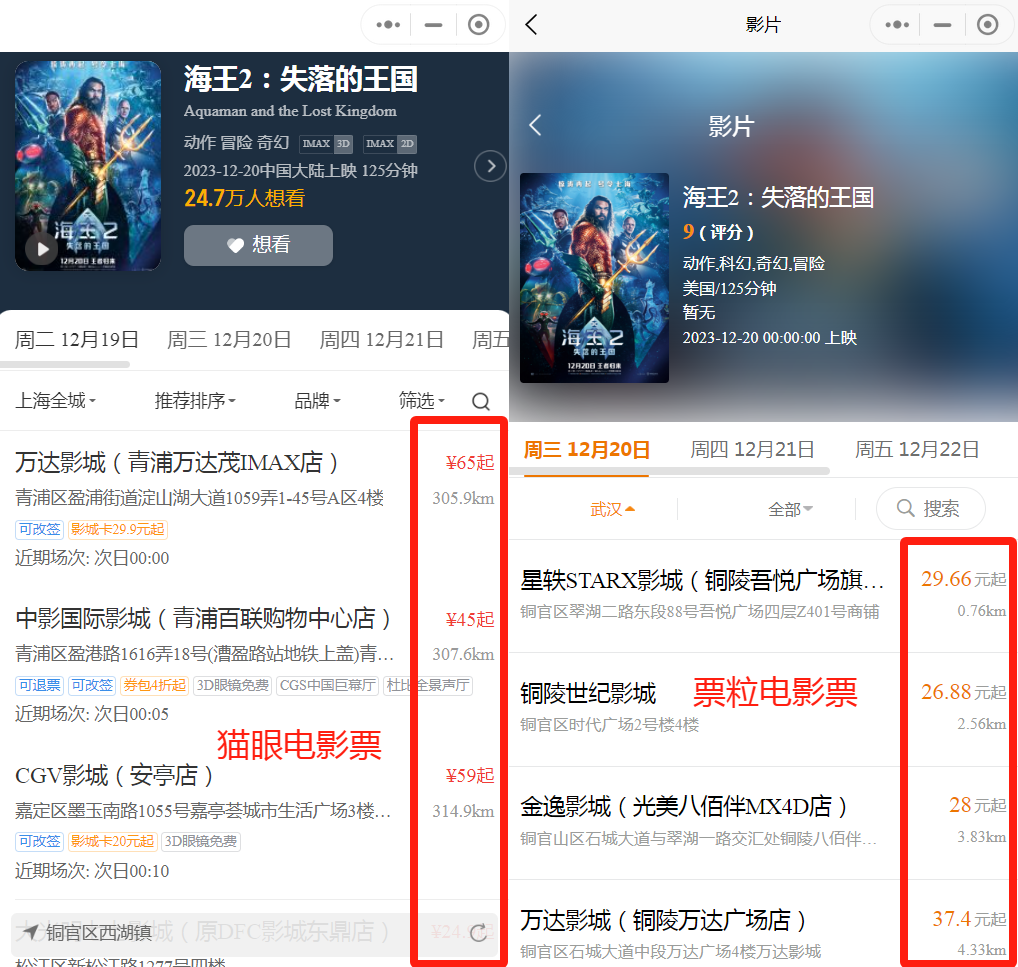Viewport: 1018px width, 967px height.
Task: Go back using top-left arrow in Piaoli header
Action: tap(531, 25)
